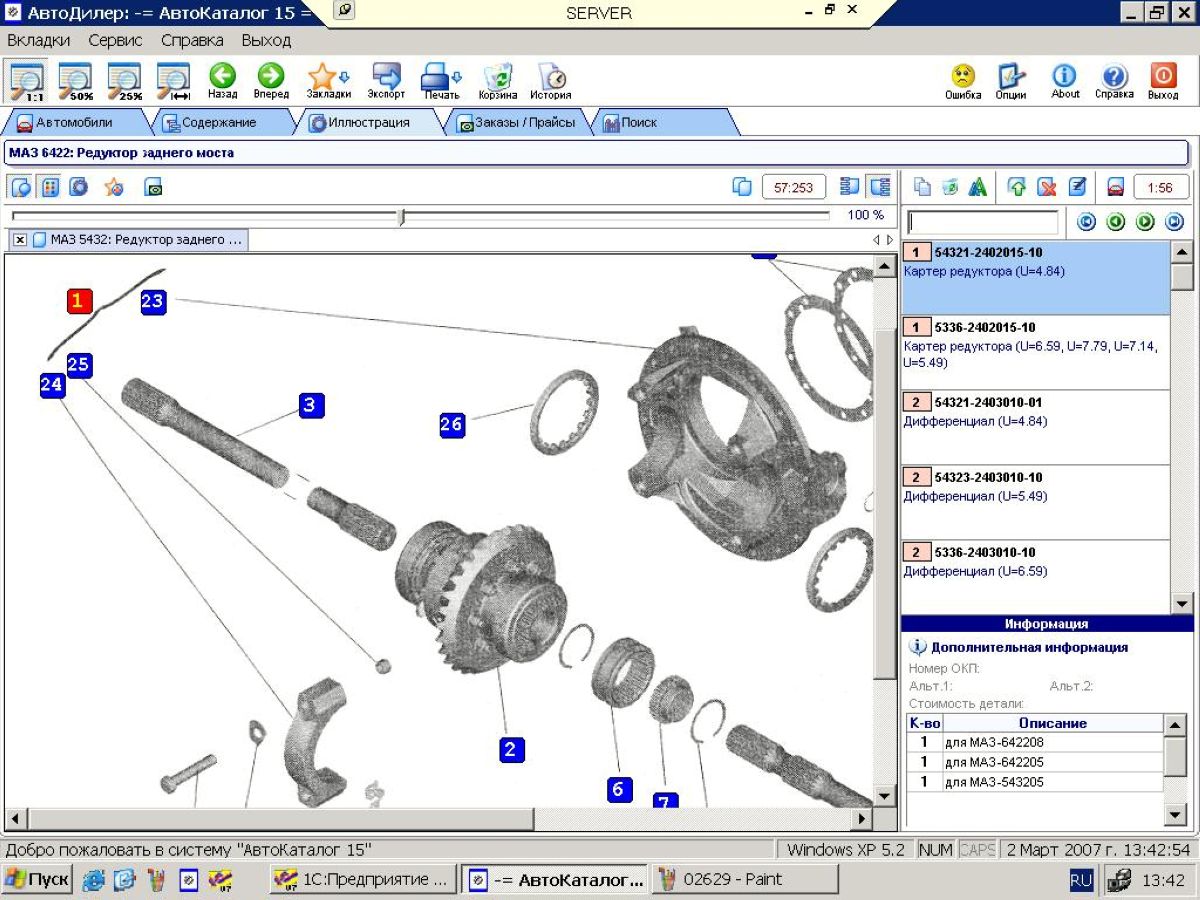Go to next part with green arrow
This screenshot has width=1200, height=900.
[x=1146, y=222]
